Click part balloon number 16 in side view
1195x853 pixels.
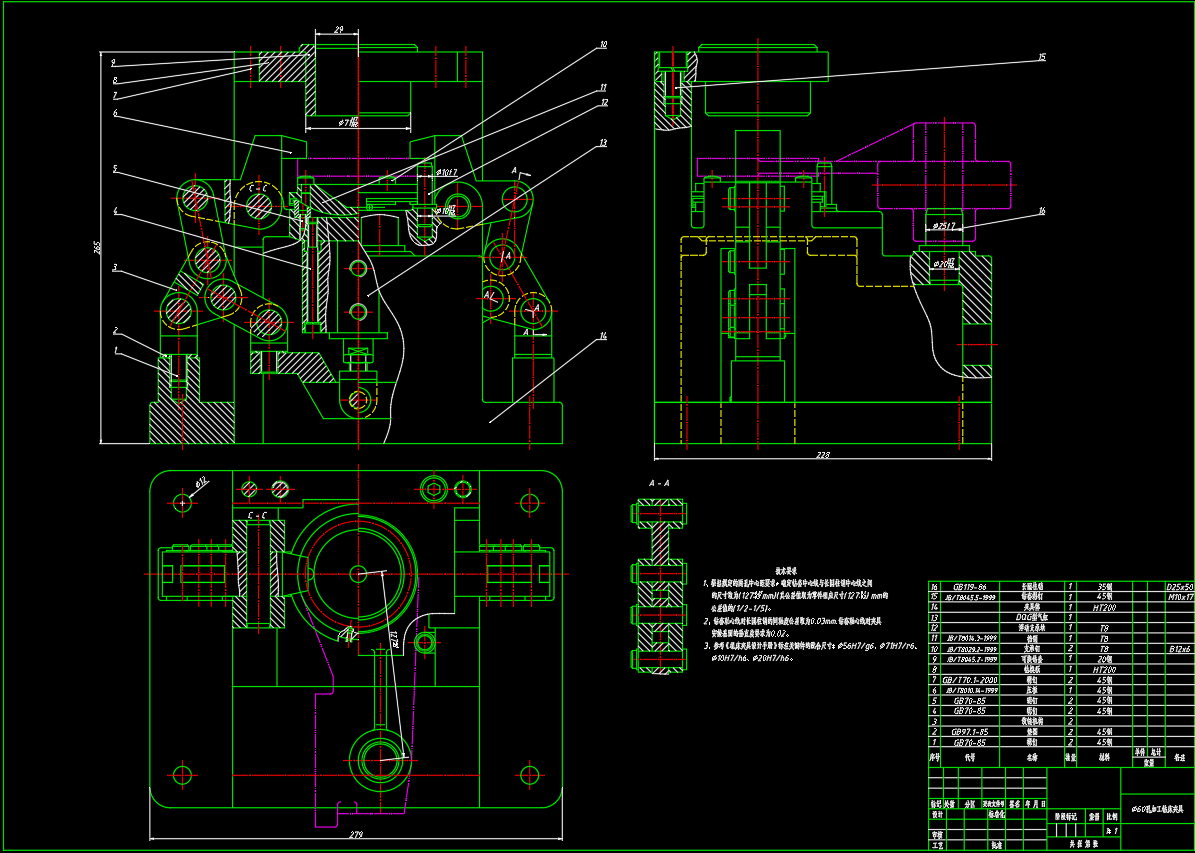[1041, 211]
